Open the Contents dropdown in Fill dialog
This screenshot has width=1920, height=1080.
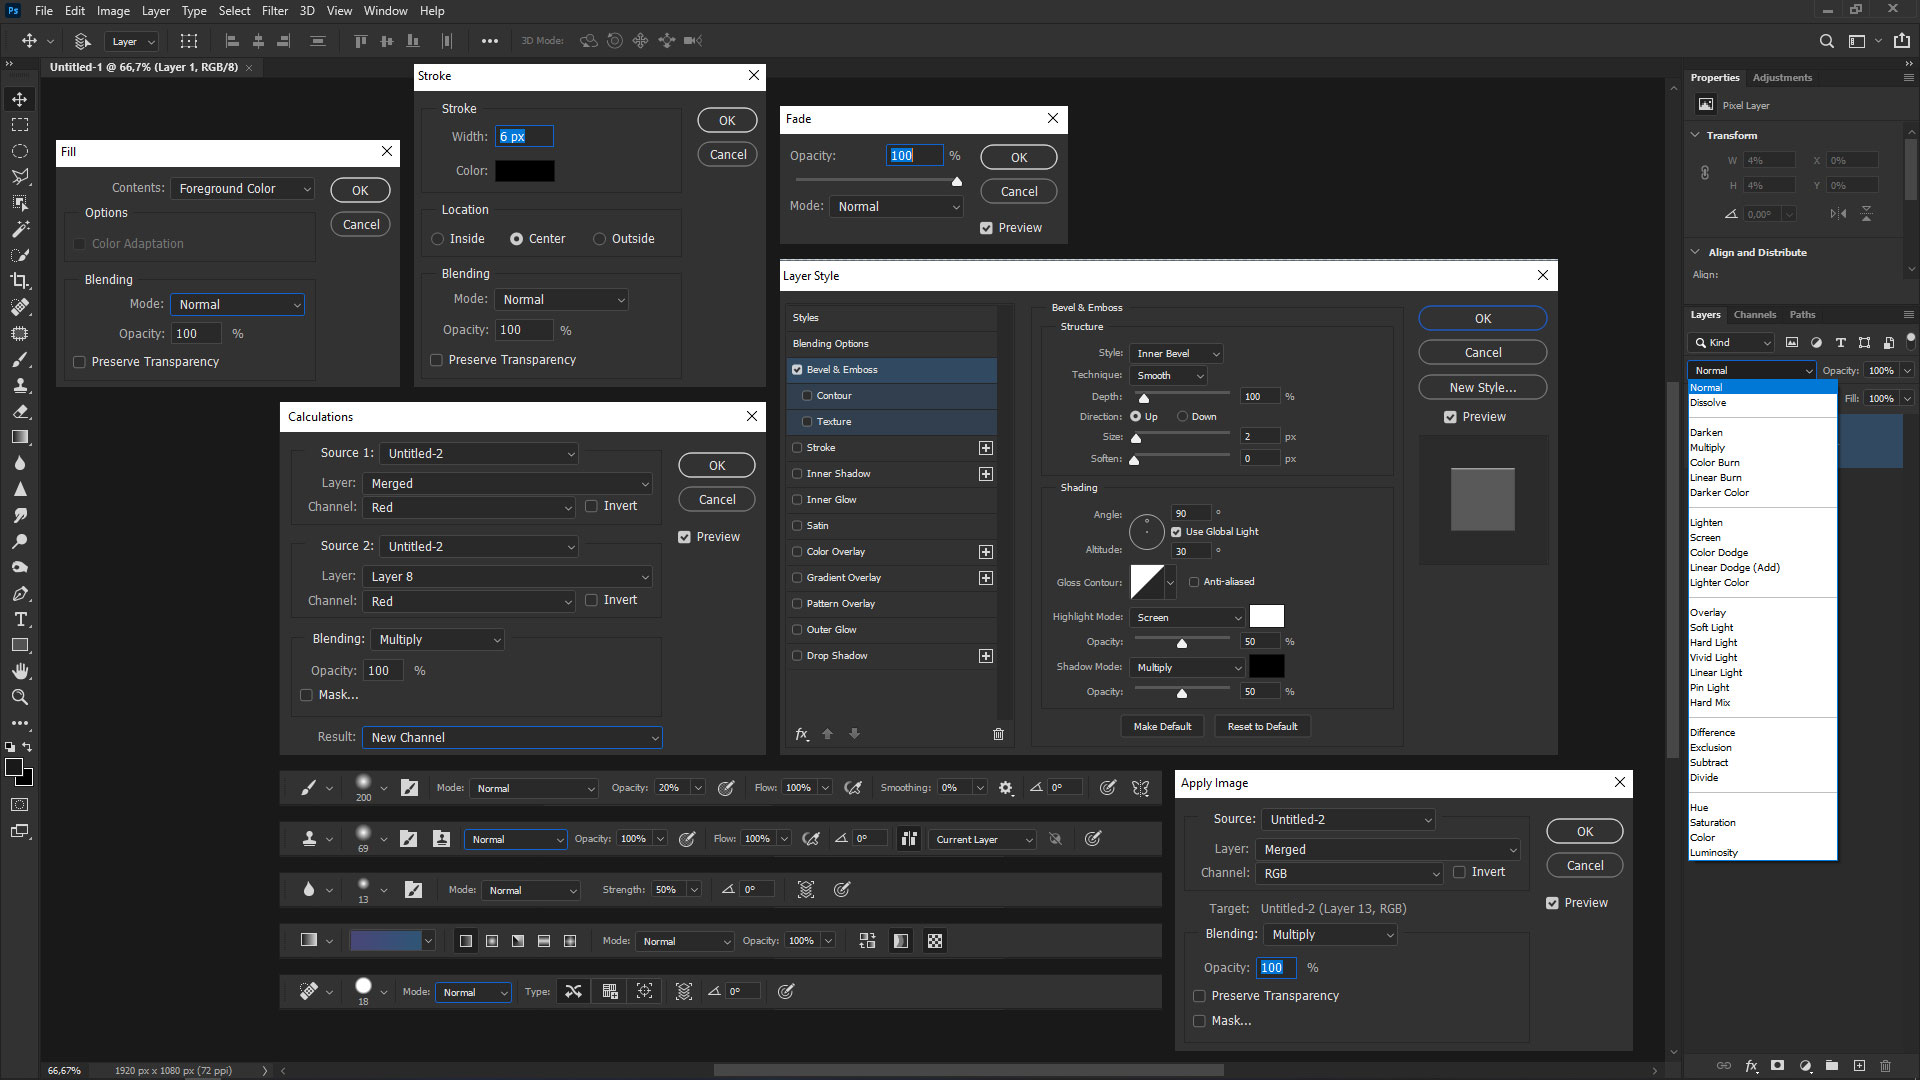[x=242, y=188]
